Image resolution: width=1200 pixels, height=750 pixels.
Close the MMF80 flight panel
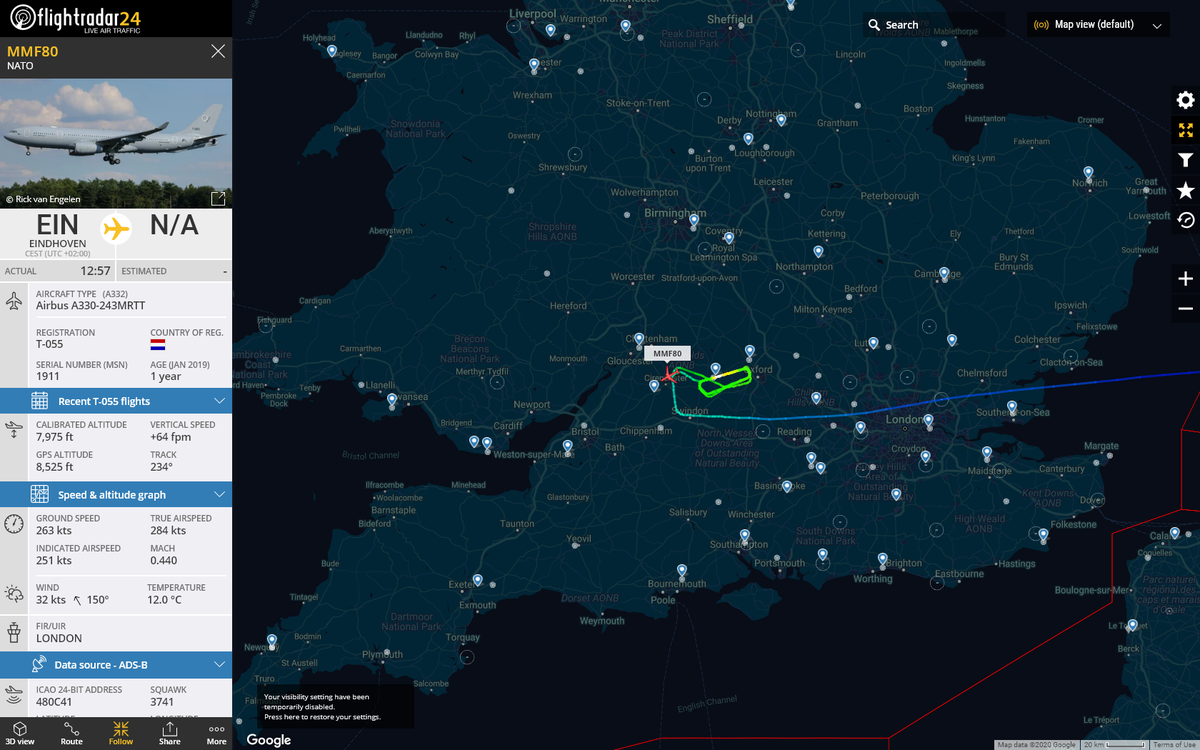[218, 52]
